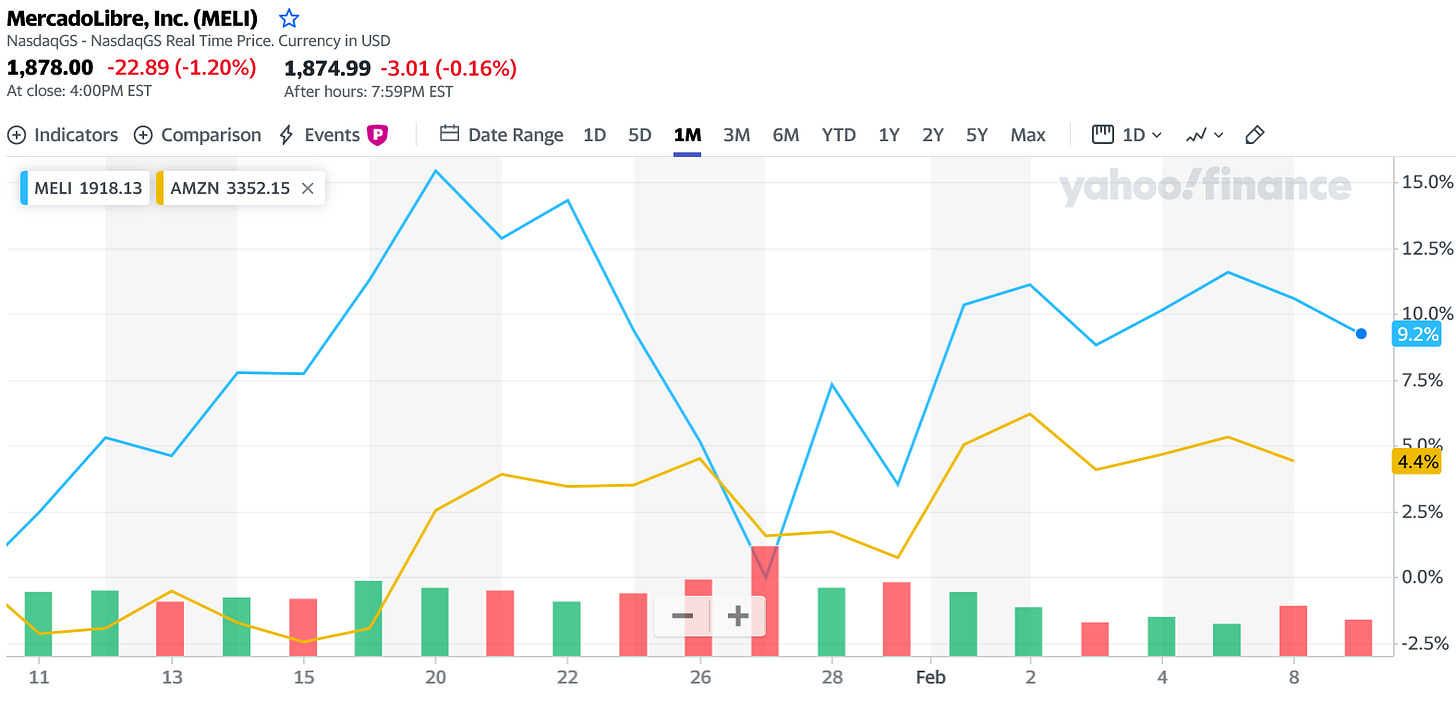
Task: Open the Events menu
Action: click(332, 135)
